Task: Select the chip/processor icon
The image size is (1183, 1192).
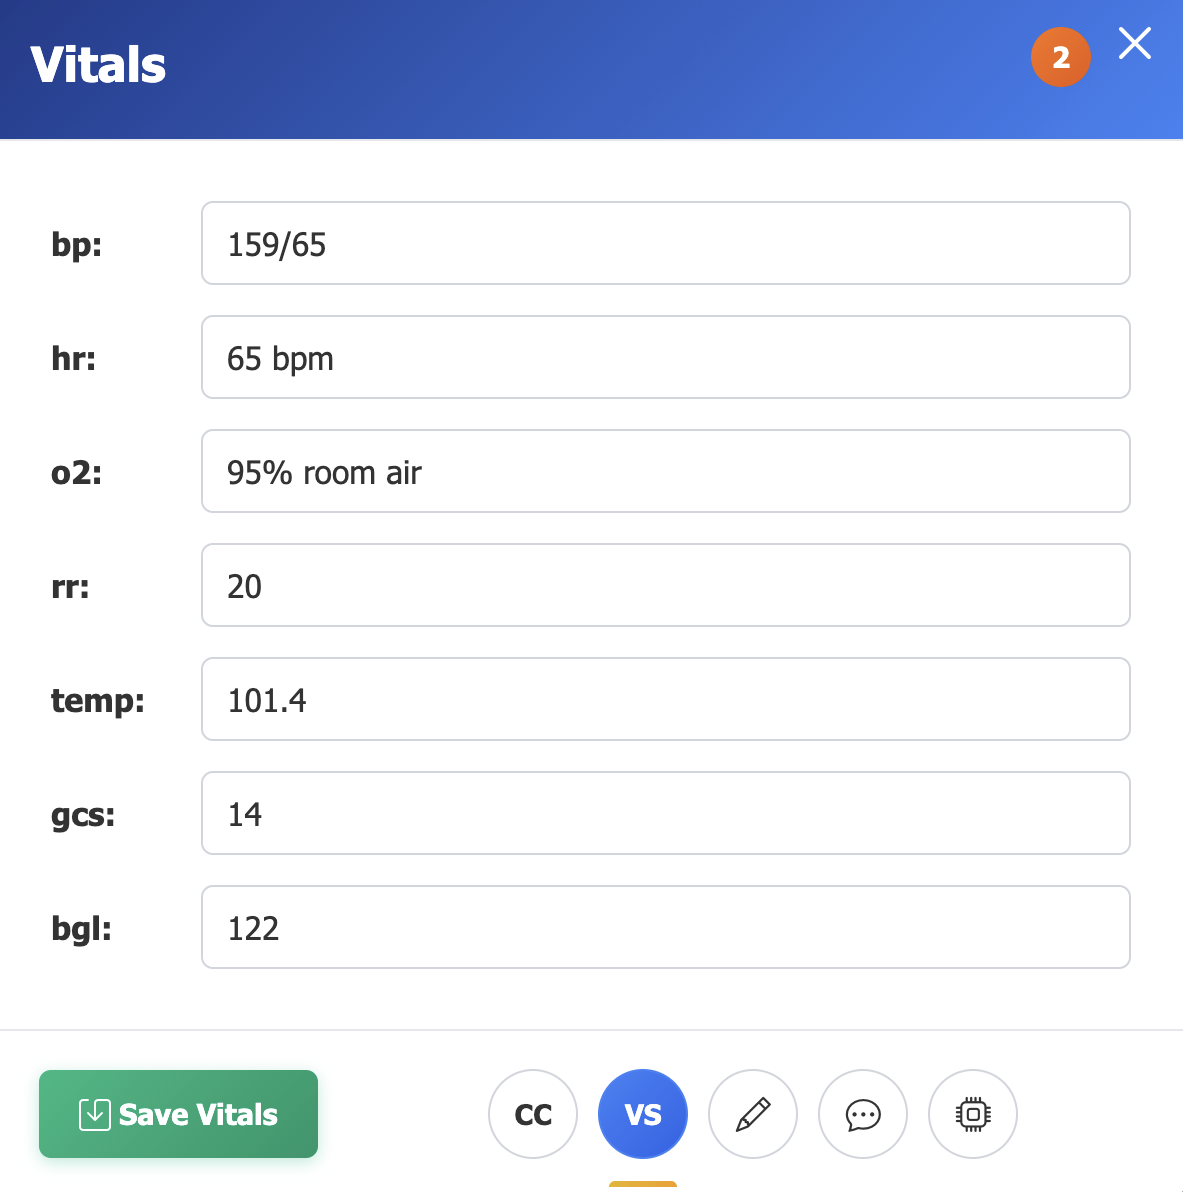Action: tap(972, 1113)
